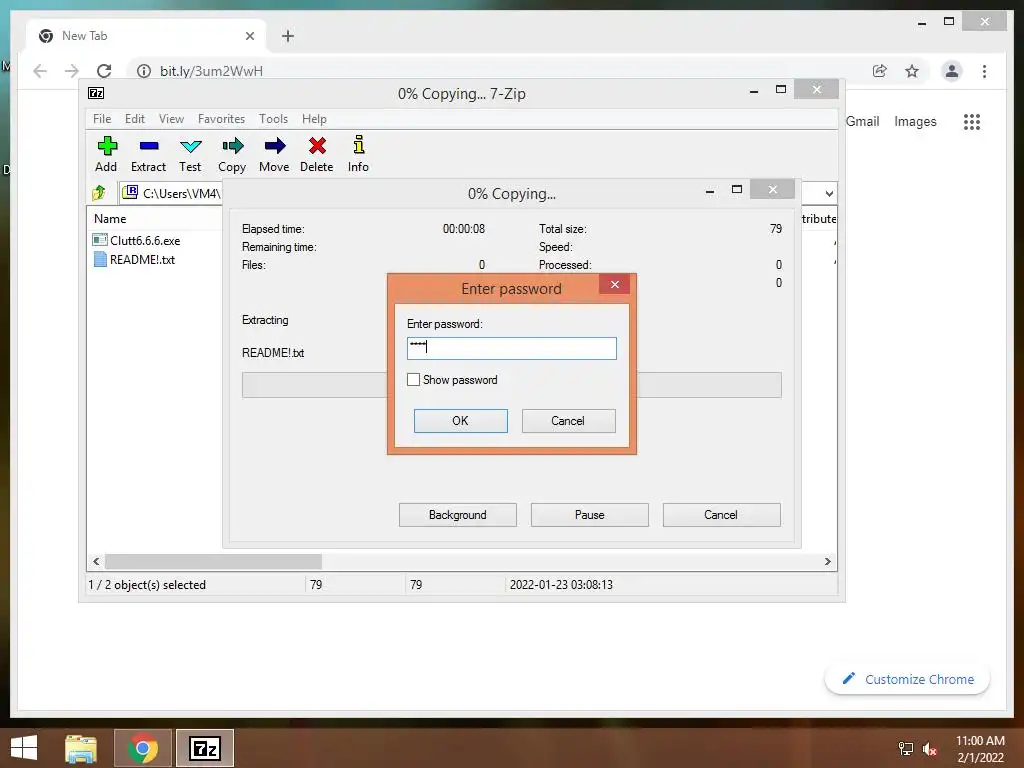1024x768 pixels.
Task: Go forward in Chrome
Action: point(72,71)
